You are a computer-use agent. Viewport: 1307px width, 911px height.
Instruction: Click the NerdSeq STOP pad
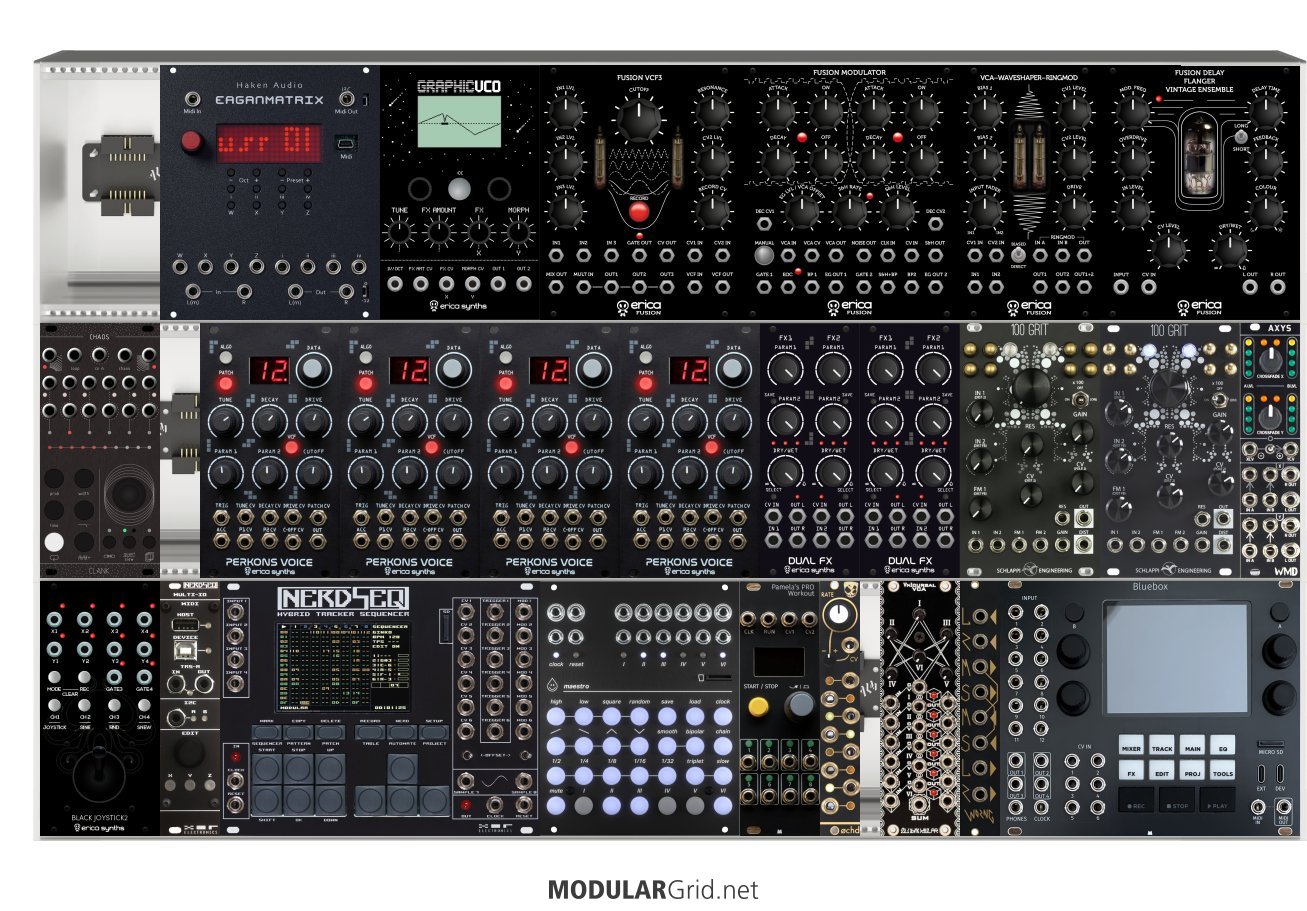[299, 770]
